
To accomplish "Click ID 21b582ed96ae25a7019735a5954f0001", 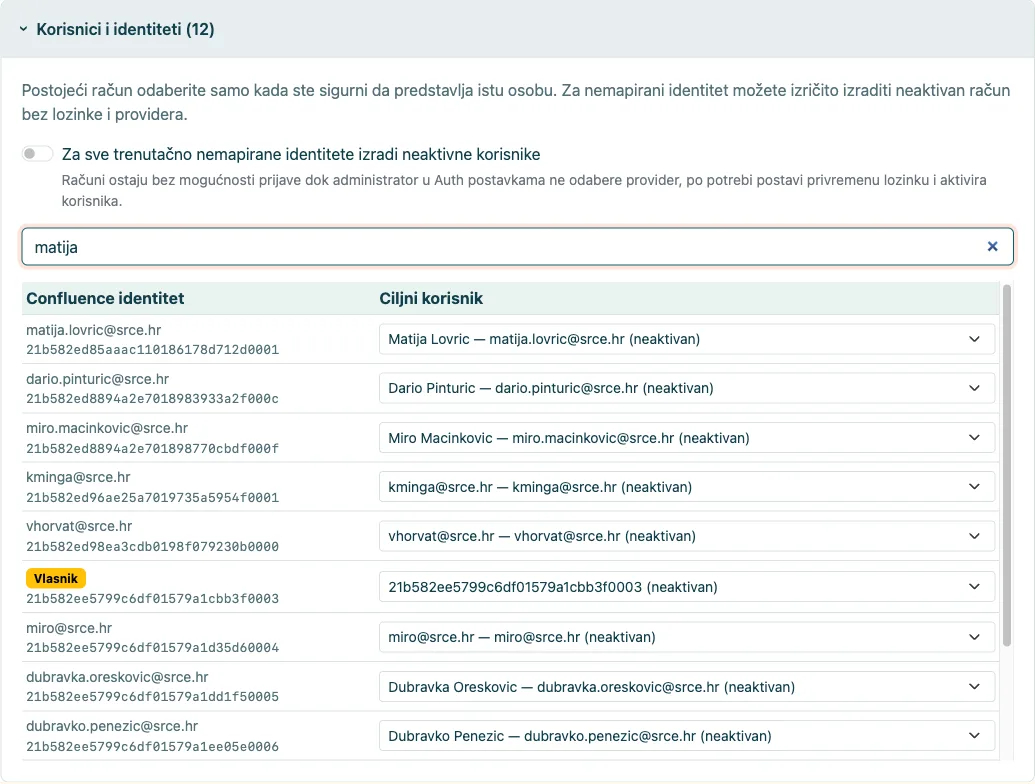I will 152,497.
